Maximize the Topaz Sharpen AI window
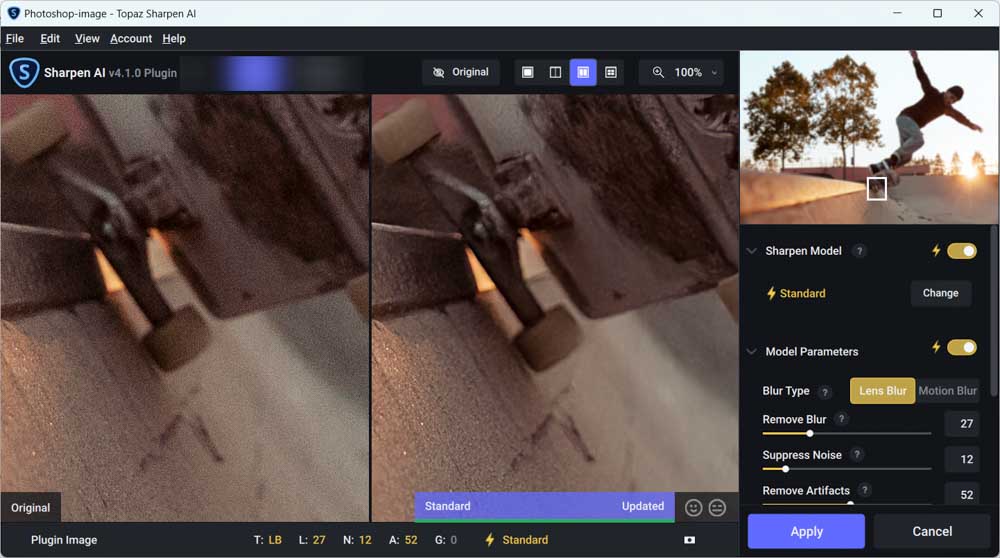This screenshot has width=1000, height=558. coord(937,13)
